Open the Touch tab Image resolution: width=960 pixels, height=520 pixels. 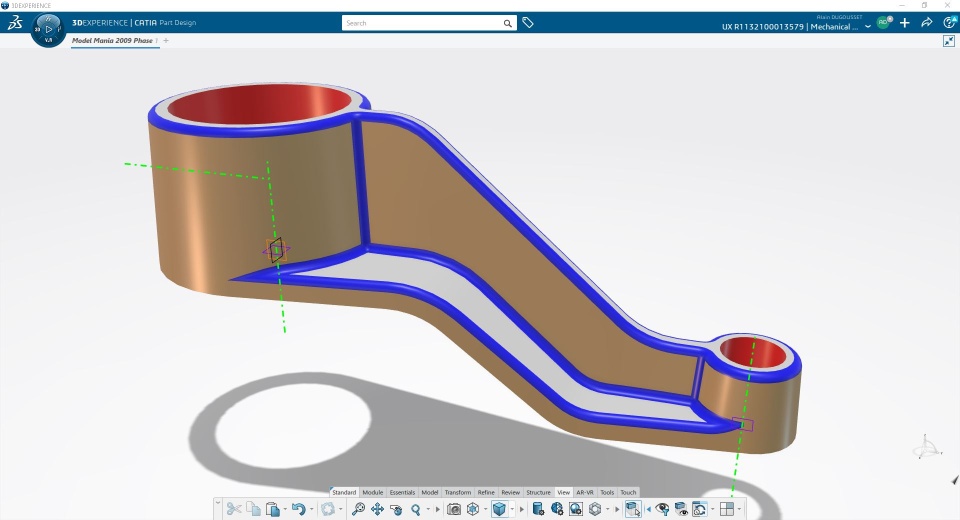point(628,492)
